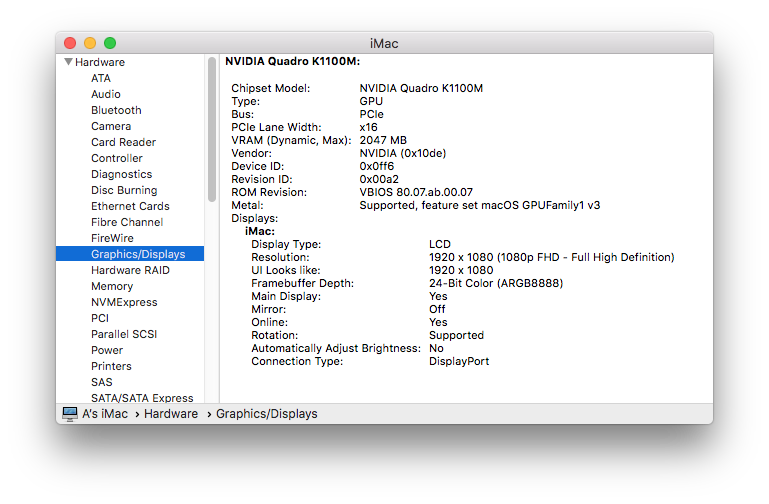
Task: Select Power in the sidebar
Action: 107,350
